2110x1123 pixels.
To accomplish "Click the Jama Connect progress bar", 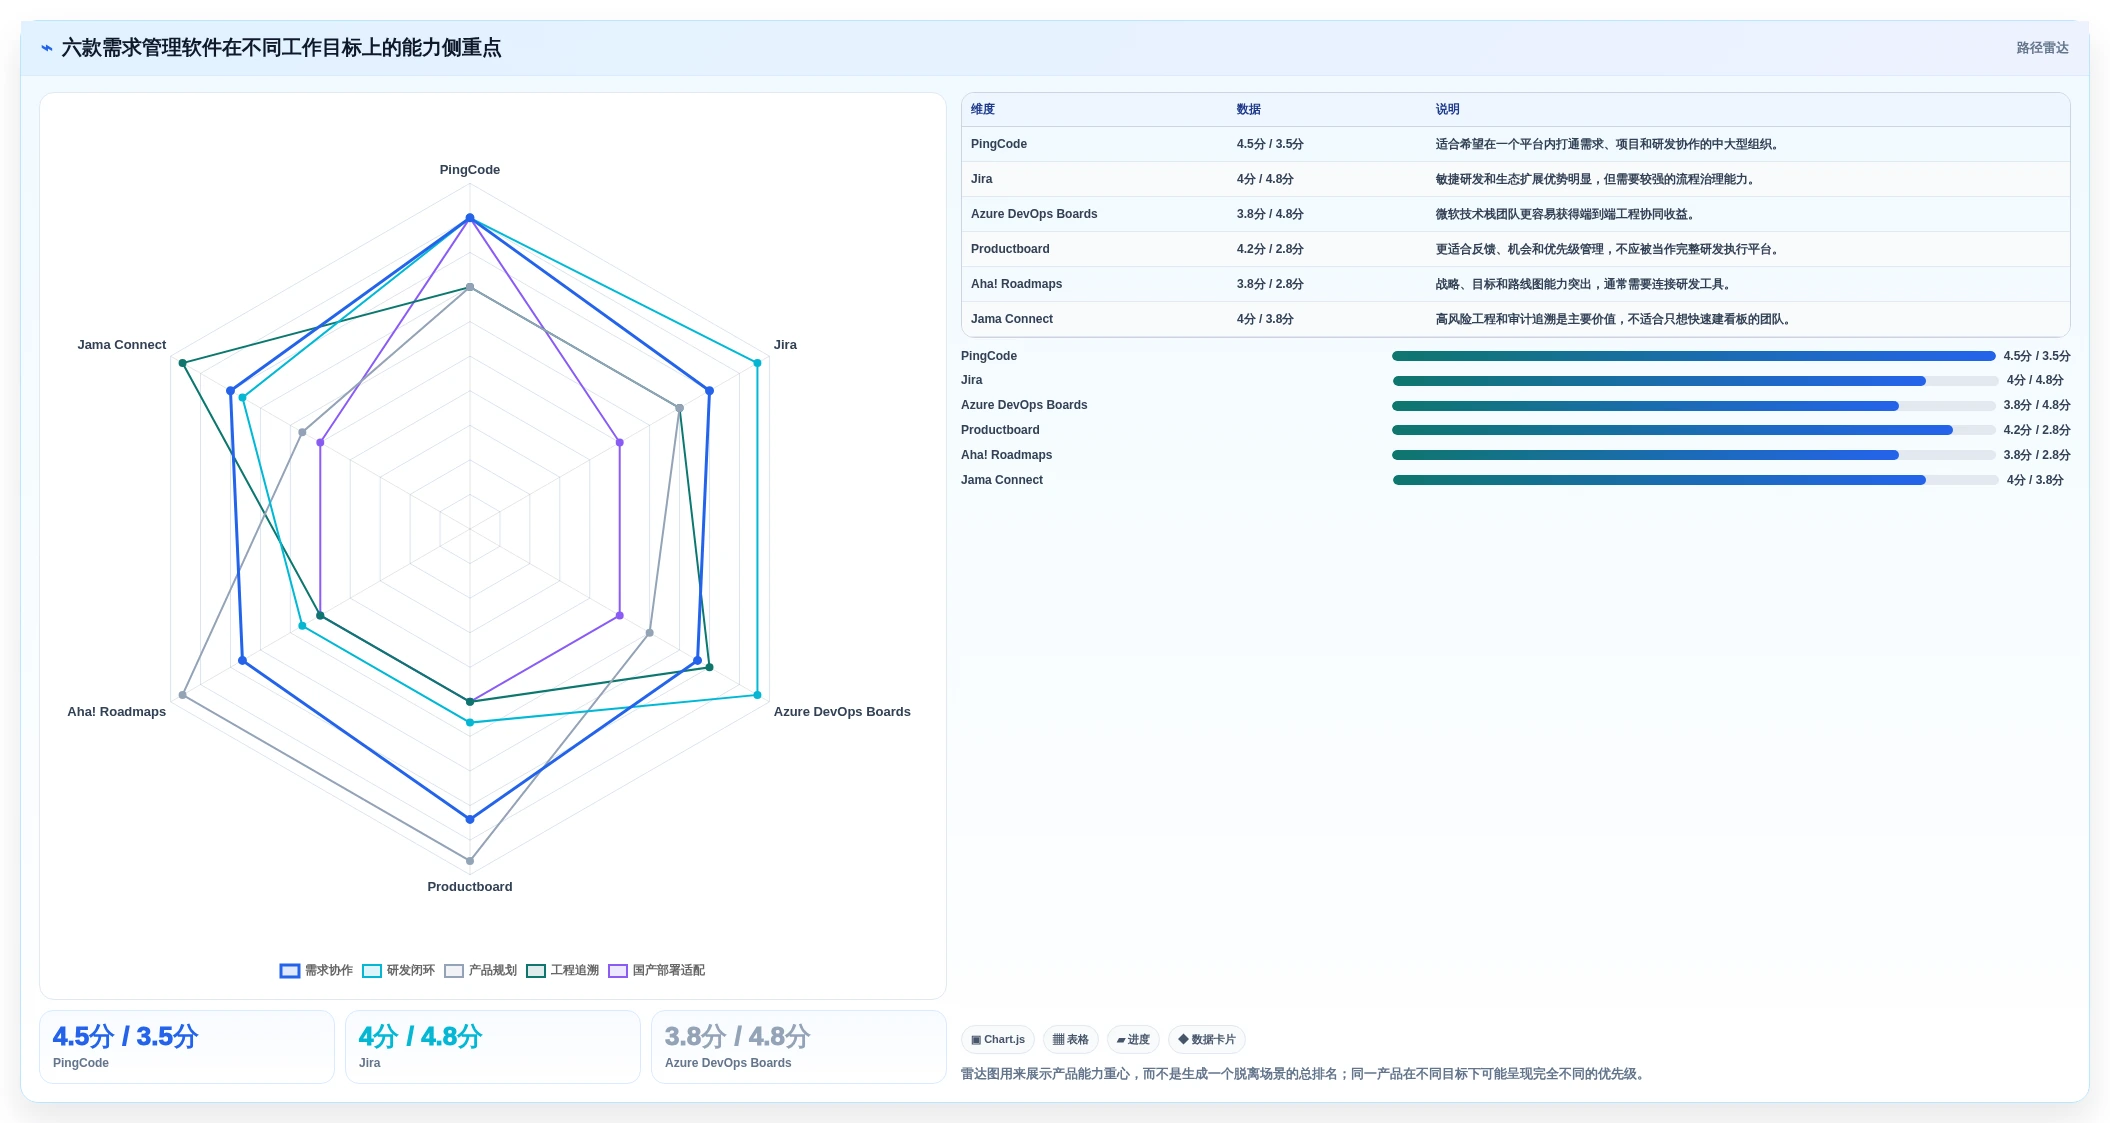I will coord(1696,480).
